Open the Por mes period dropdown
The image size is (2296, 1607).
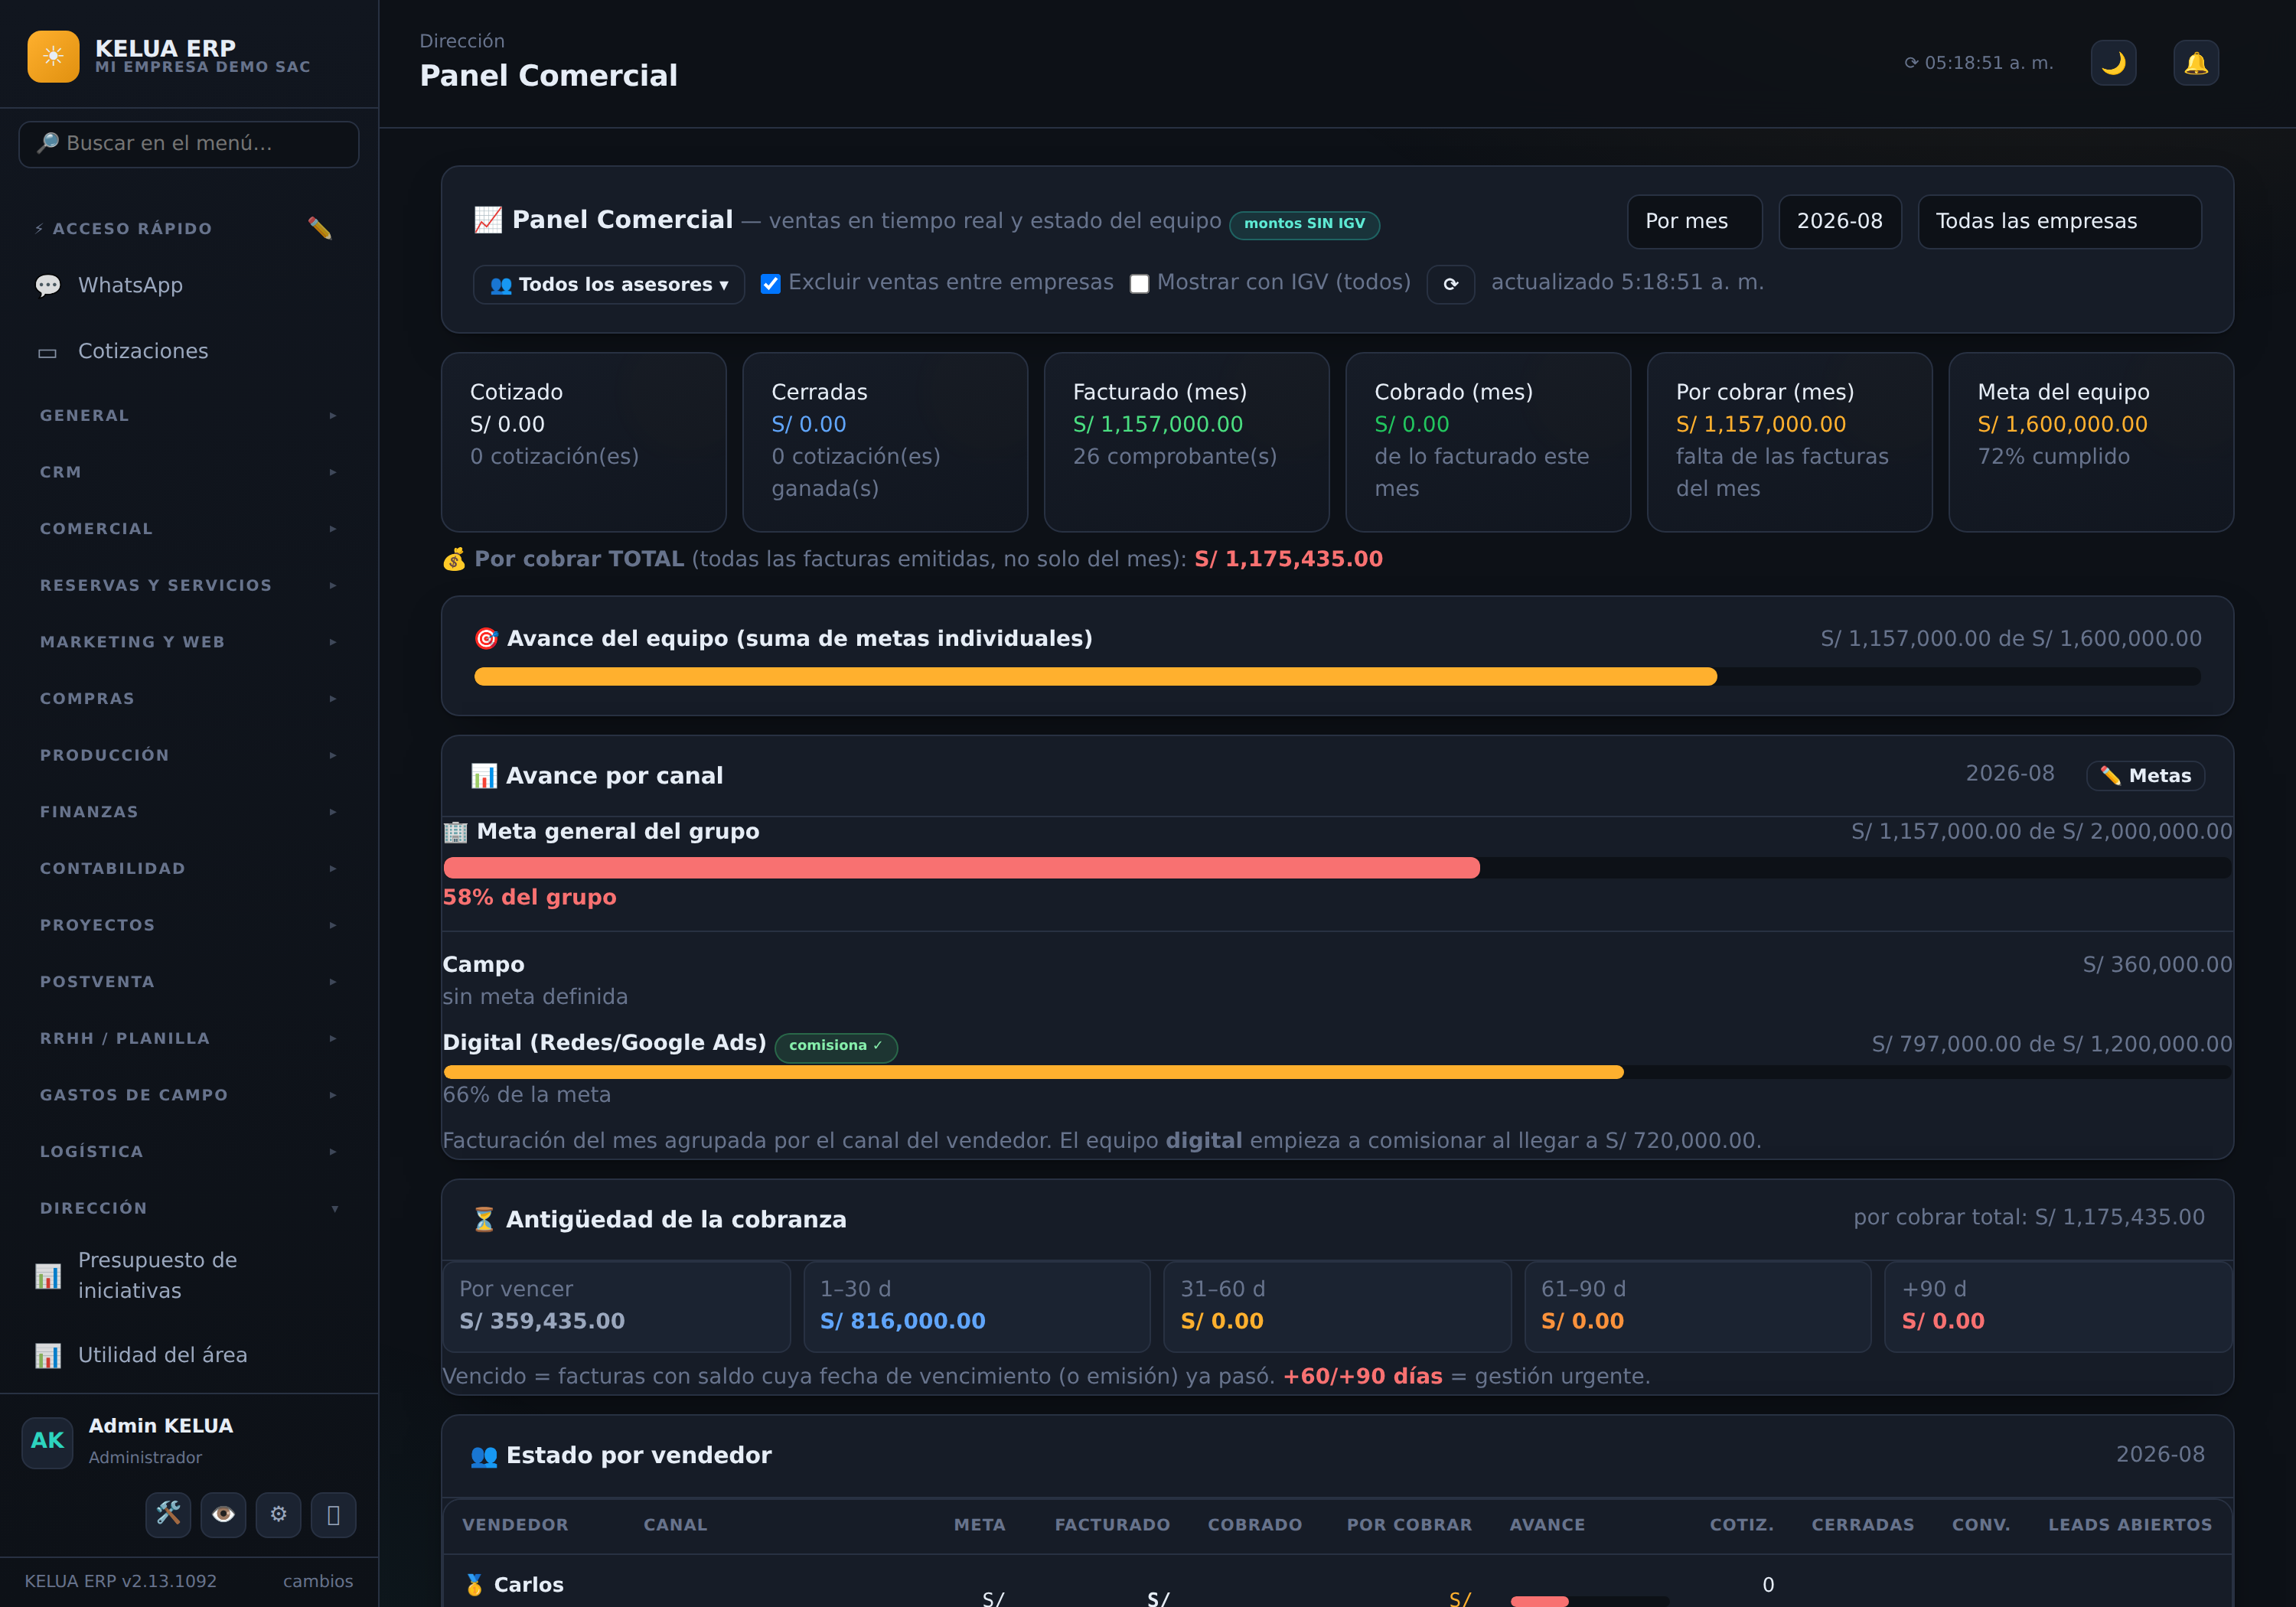tap(1694, 221)
